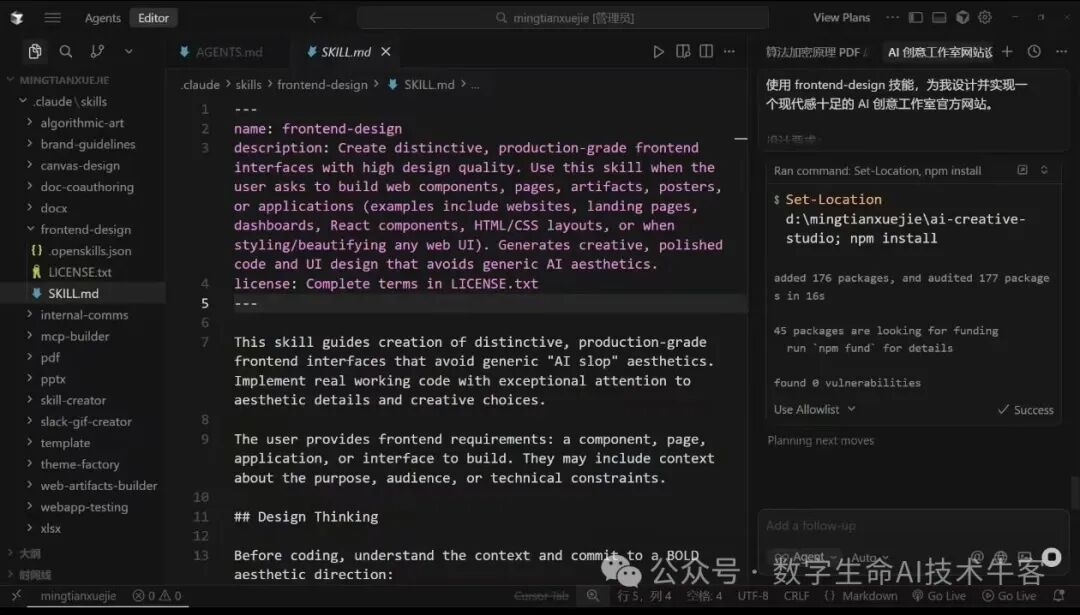This screenshot has width=1080, height=615.
Task: Open the LICENSE.txt file
Action: [x=79, y=272]
